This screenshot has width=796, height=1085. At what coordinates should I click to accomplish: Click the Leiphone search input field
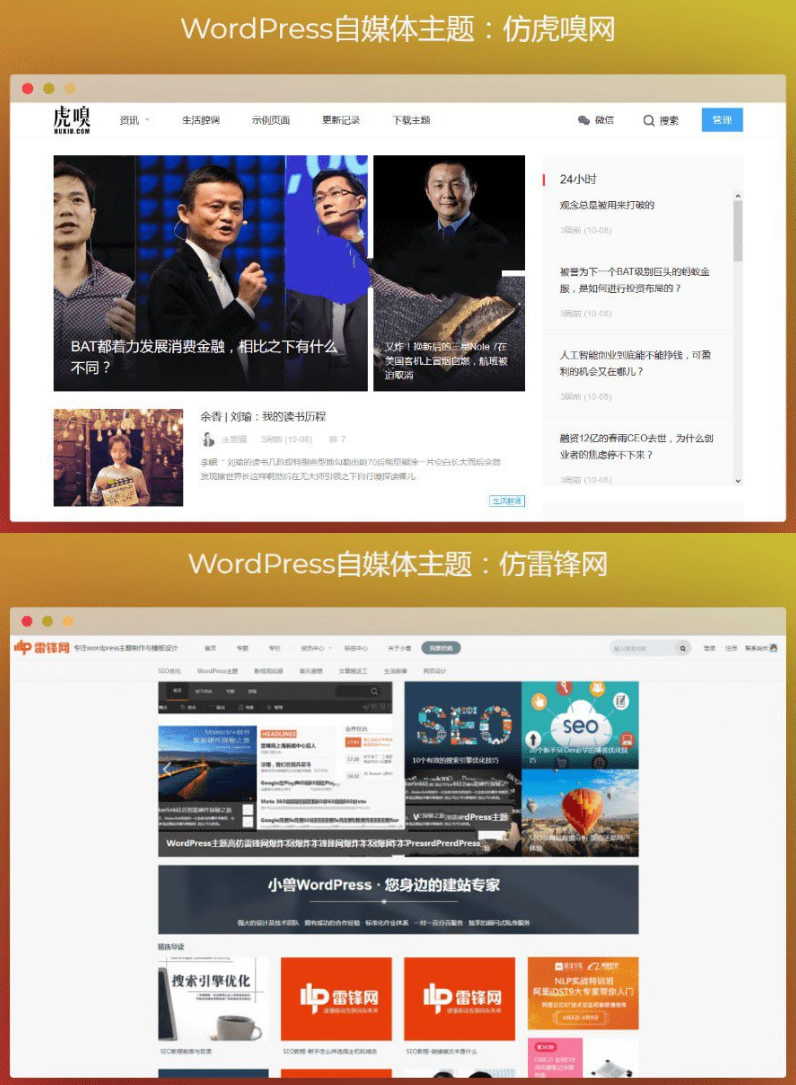642,648
